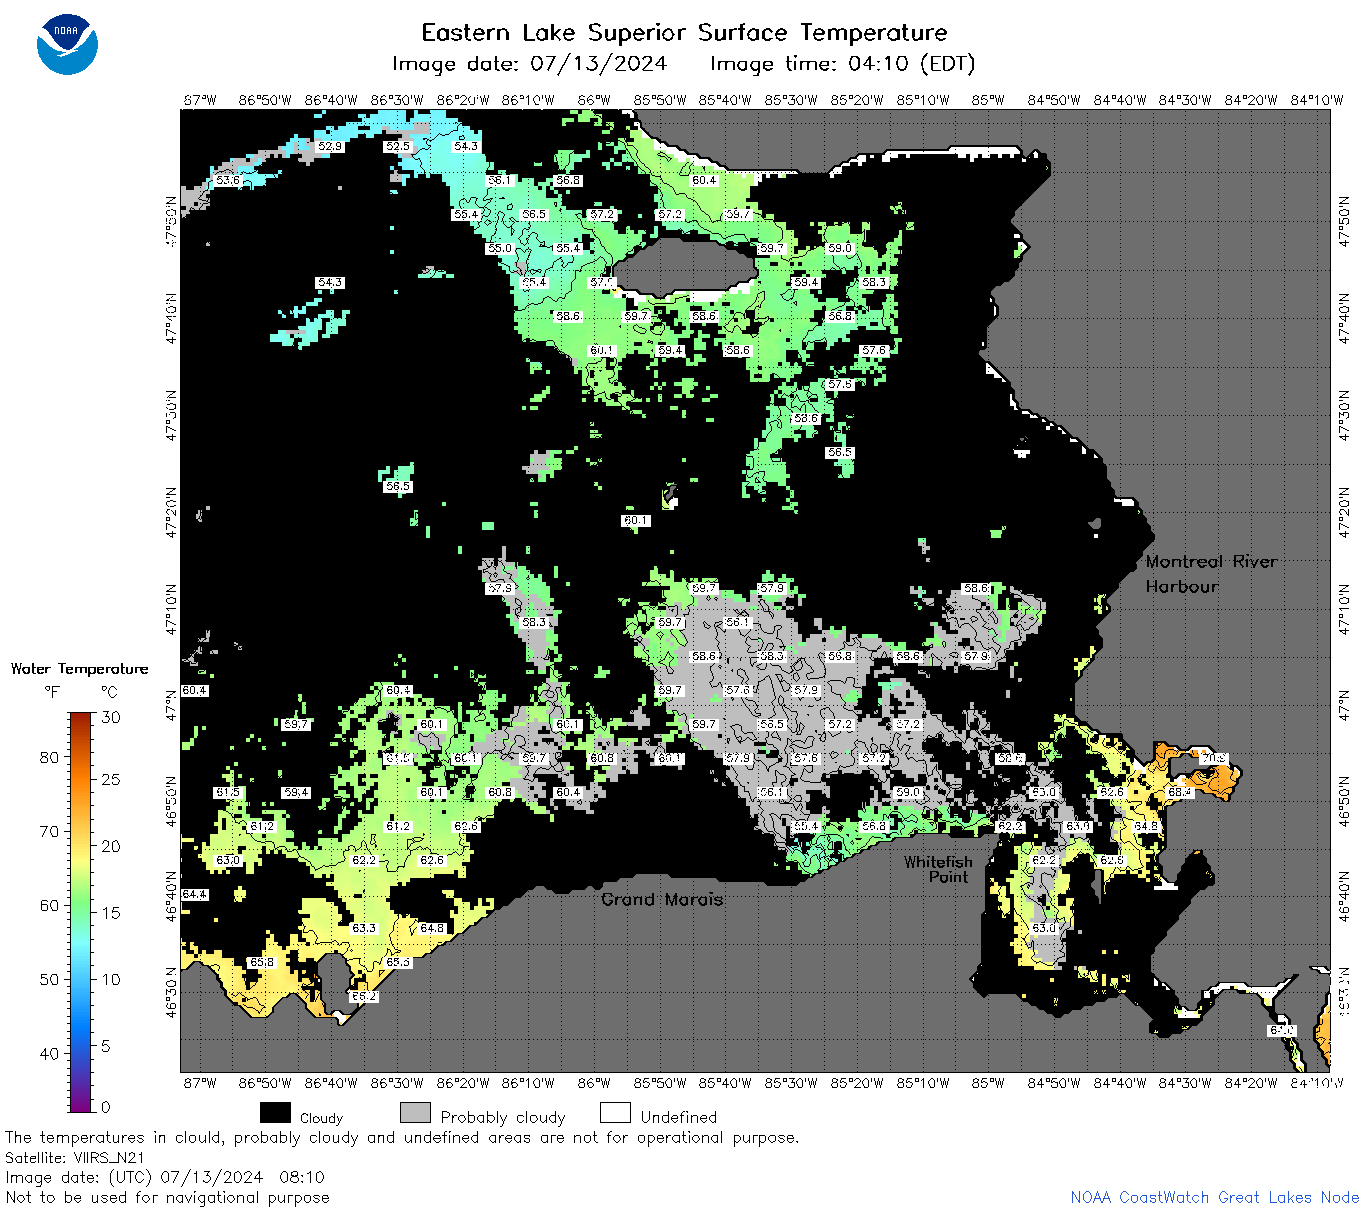Screen dimensions: 1370x1213
Task: Select the Montreal River Harbour map label
Action: click(1211, 574)
